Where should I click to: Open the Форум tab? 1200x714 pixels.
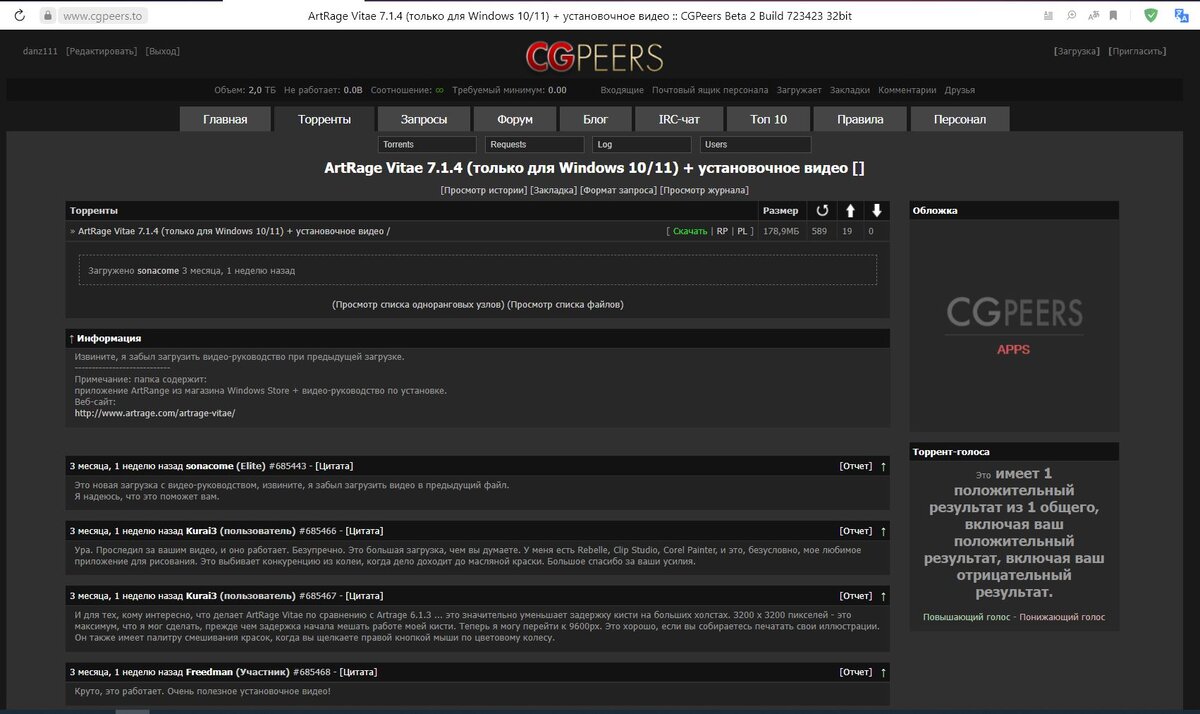point(514,119)
